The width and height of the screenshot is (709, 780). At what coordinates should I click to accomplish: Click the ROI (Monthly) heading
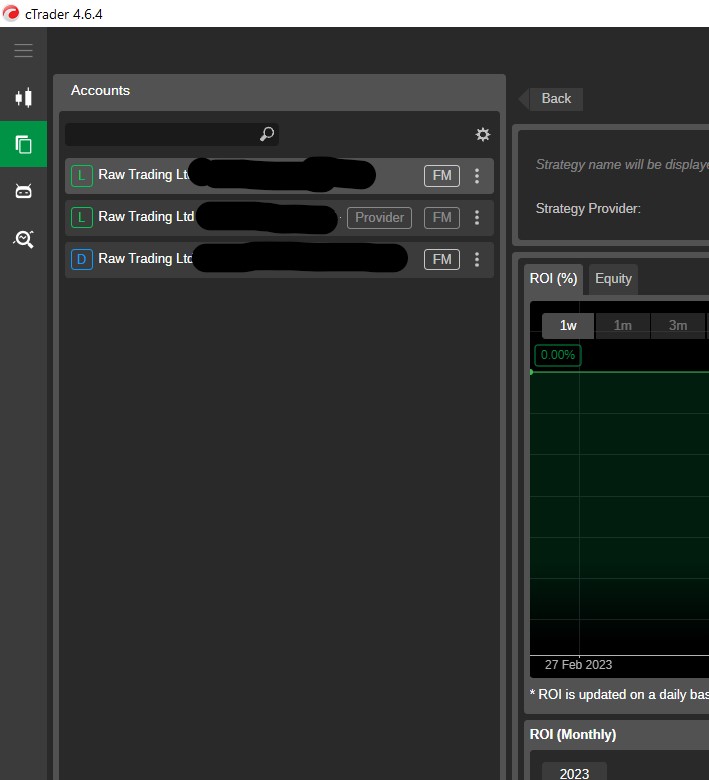click(573, 734)
